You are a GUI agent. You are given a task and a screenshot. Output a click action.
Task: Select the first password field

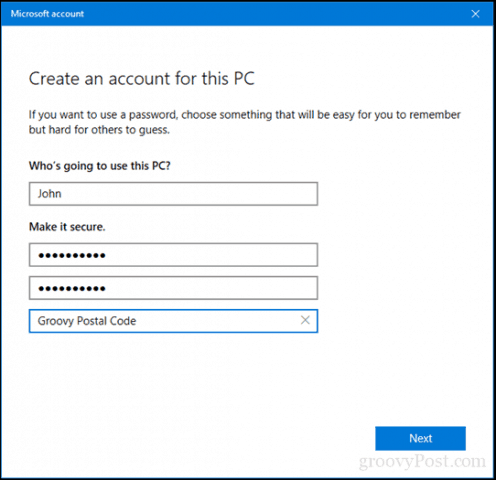[x=173, y=255]
